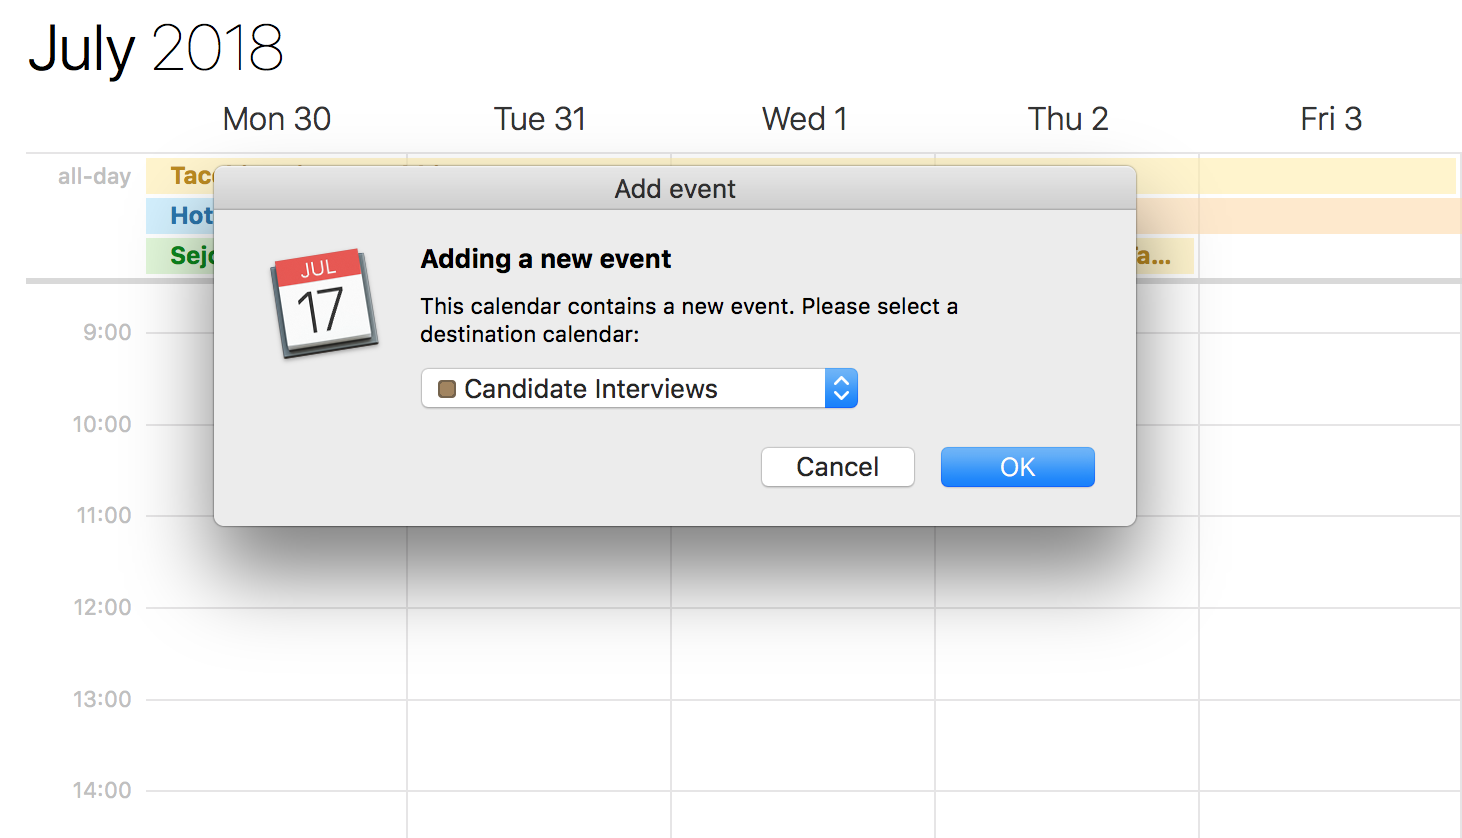Click the Calendar app icon in dialog
This screenshot has height=838, width=1462.
coord(323,302)
